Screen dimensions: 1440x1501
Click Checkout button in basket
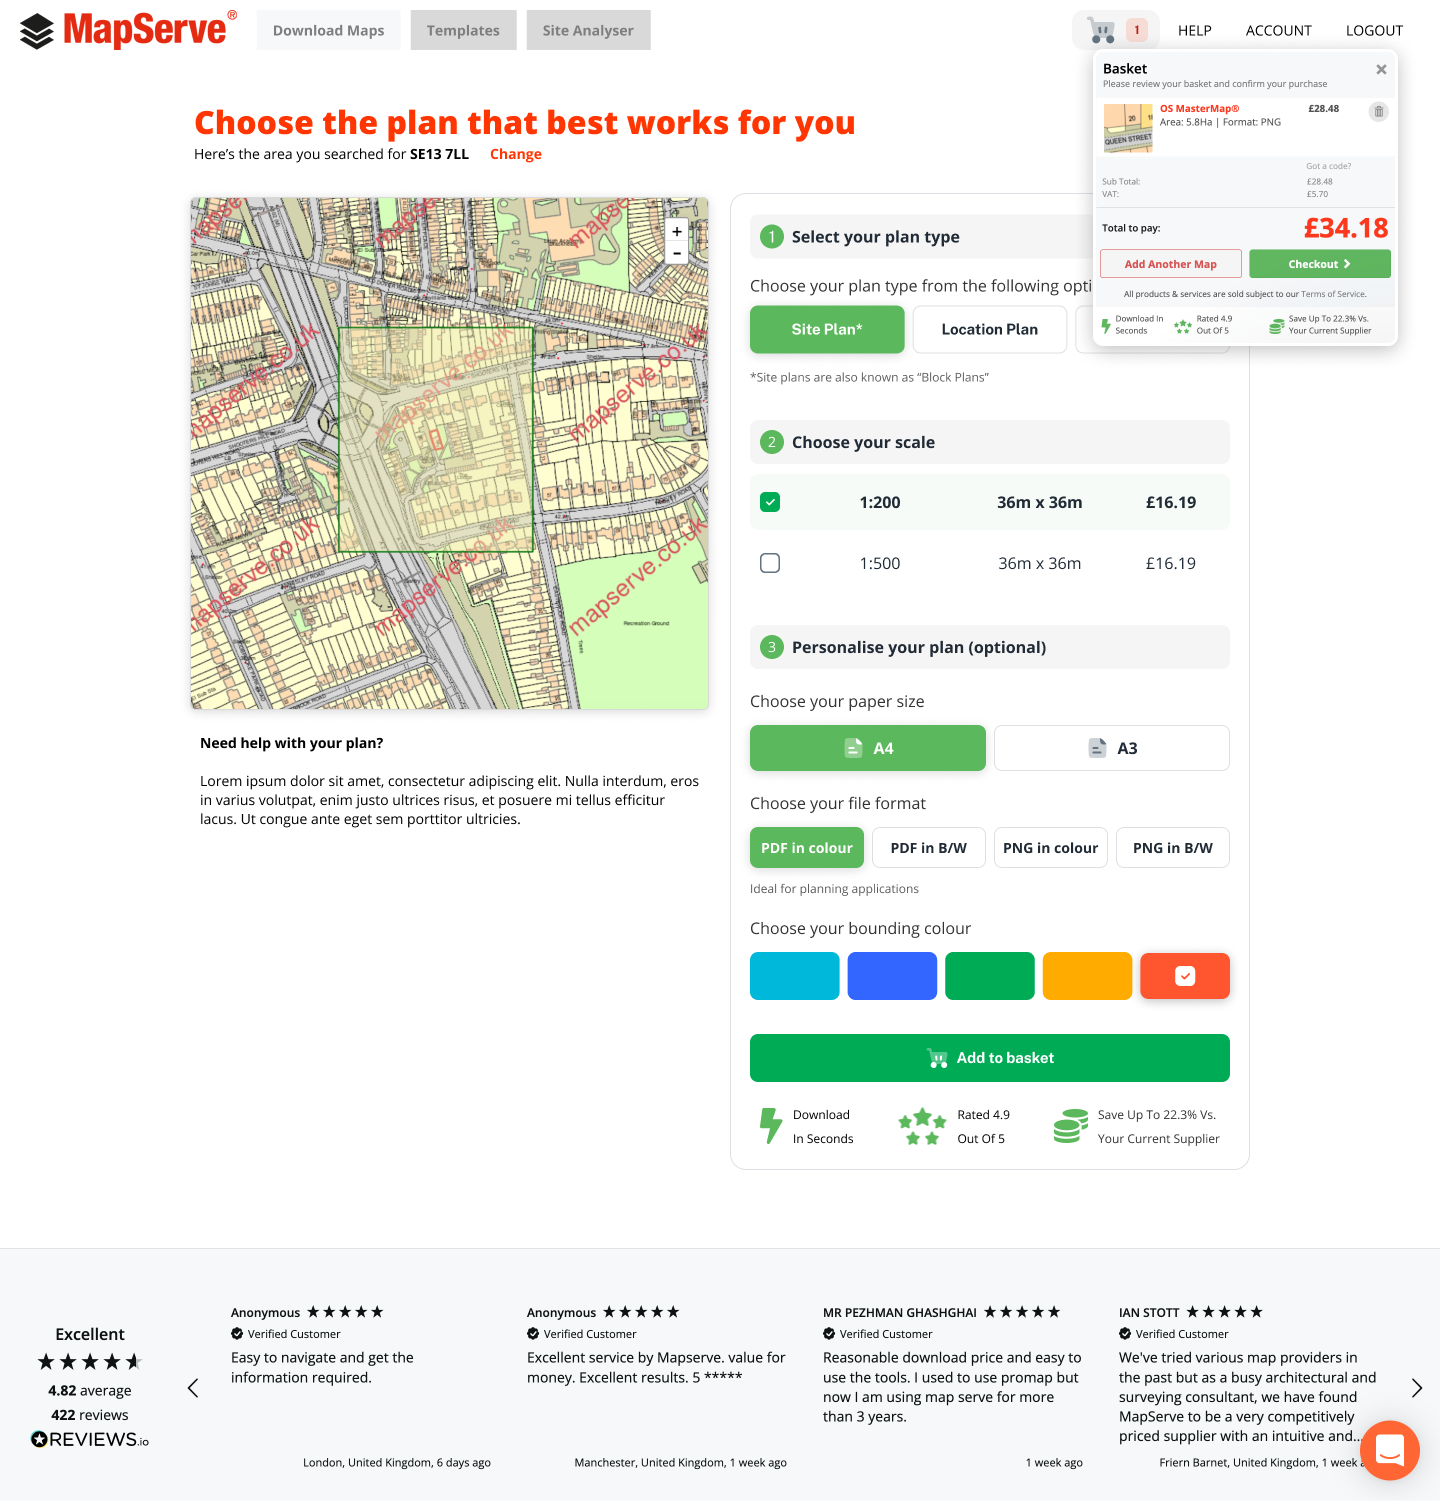tap(1320, 264)
